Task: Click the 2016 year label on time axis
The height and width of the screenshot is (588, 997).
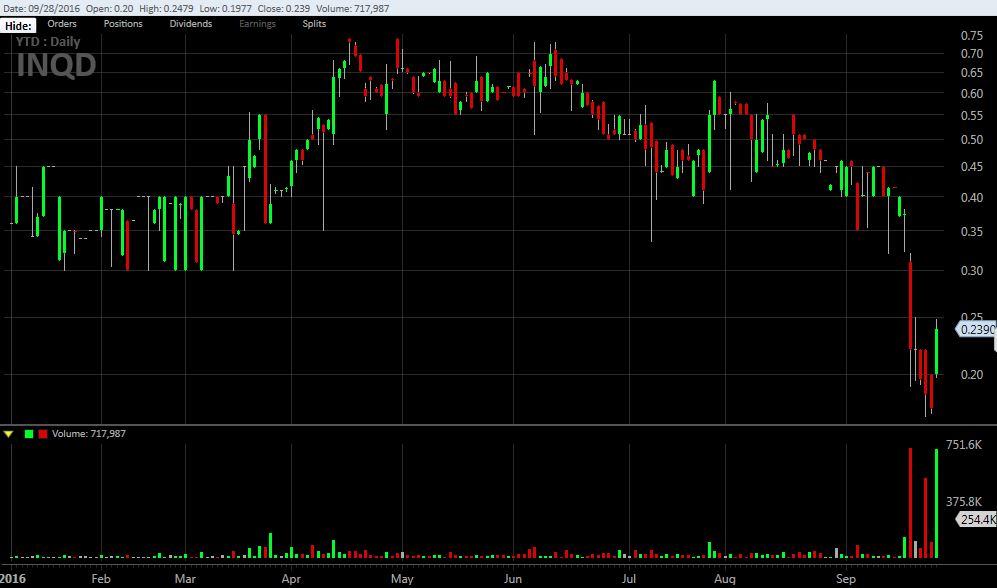Action: point(13,578)
